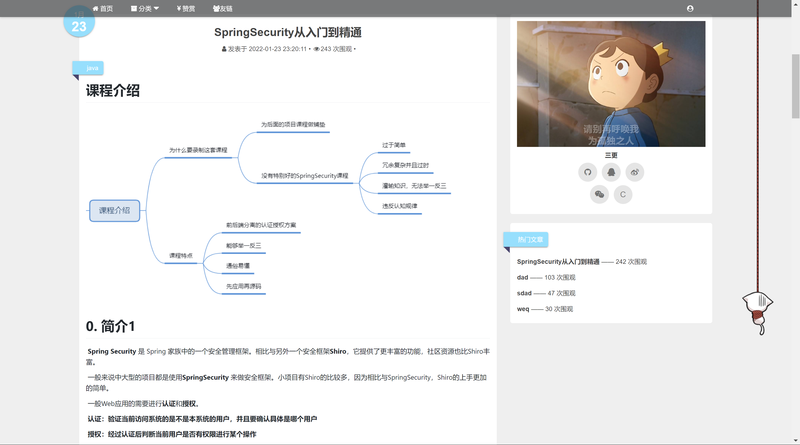Screen dimensions: 800x445
Task: Open the 赞赏 reward menu item
Action: pos(186,8)
